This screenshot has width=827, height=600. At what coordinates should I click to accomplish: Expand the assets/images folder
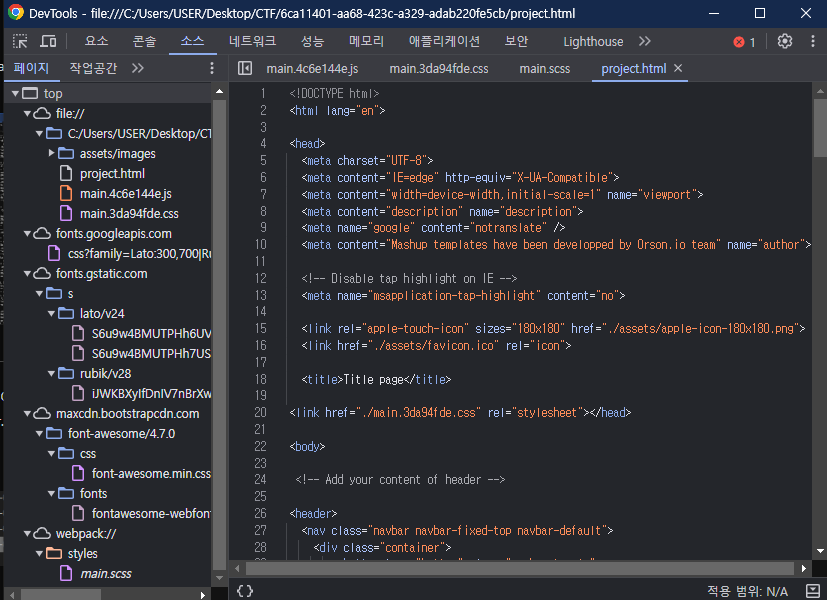[x=52, y=153]
